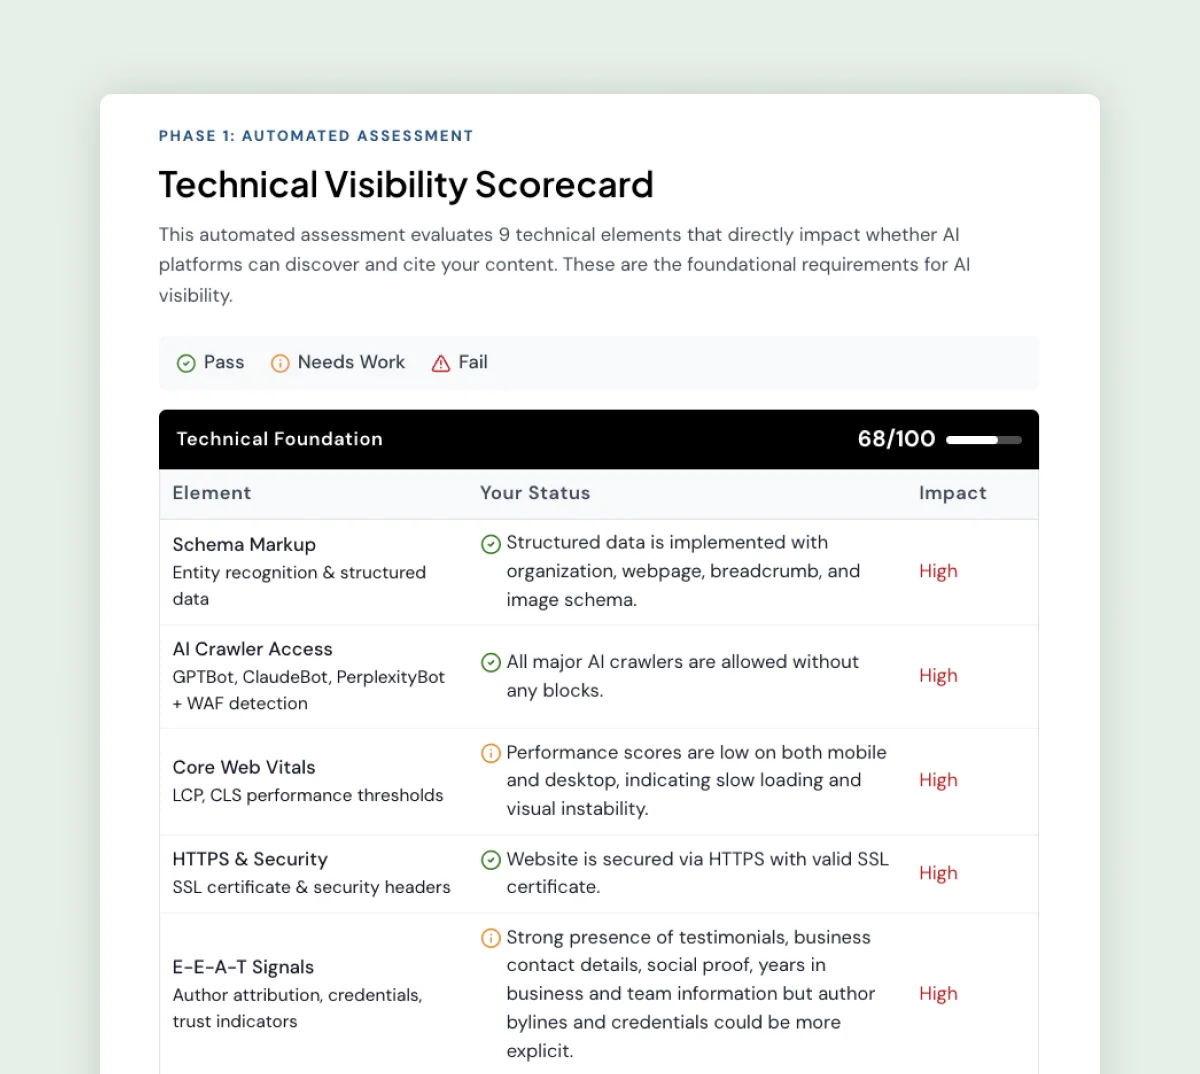Click the Schema Markup pass status icon
The image size is (1200, 1074).
491,544
